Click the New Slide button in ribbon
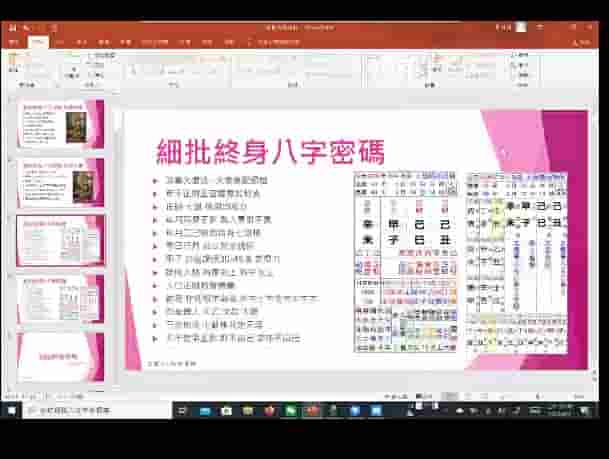609x459 pixels. (x=73, y=65)
